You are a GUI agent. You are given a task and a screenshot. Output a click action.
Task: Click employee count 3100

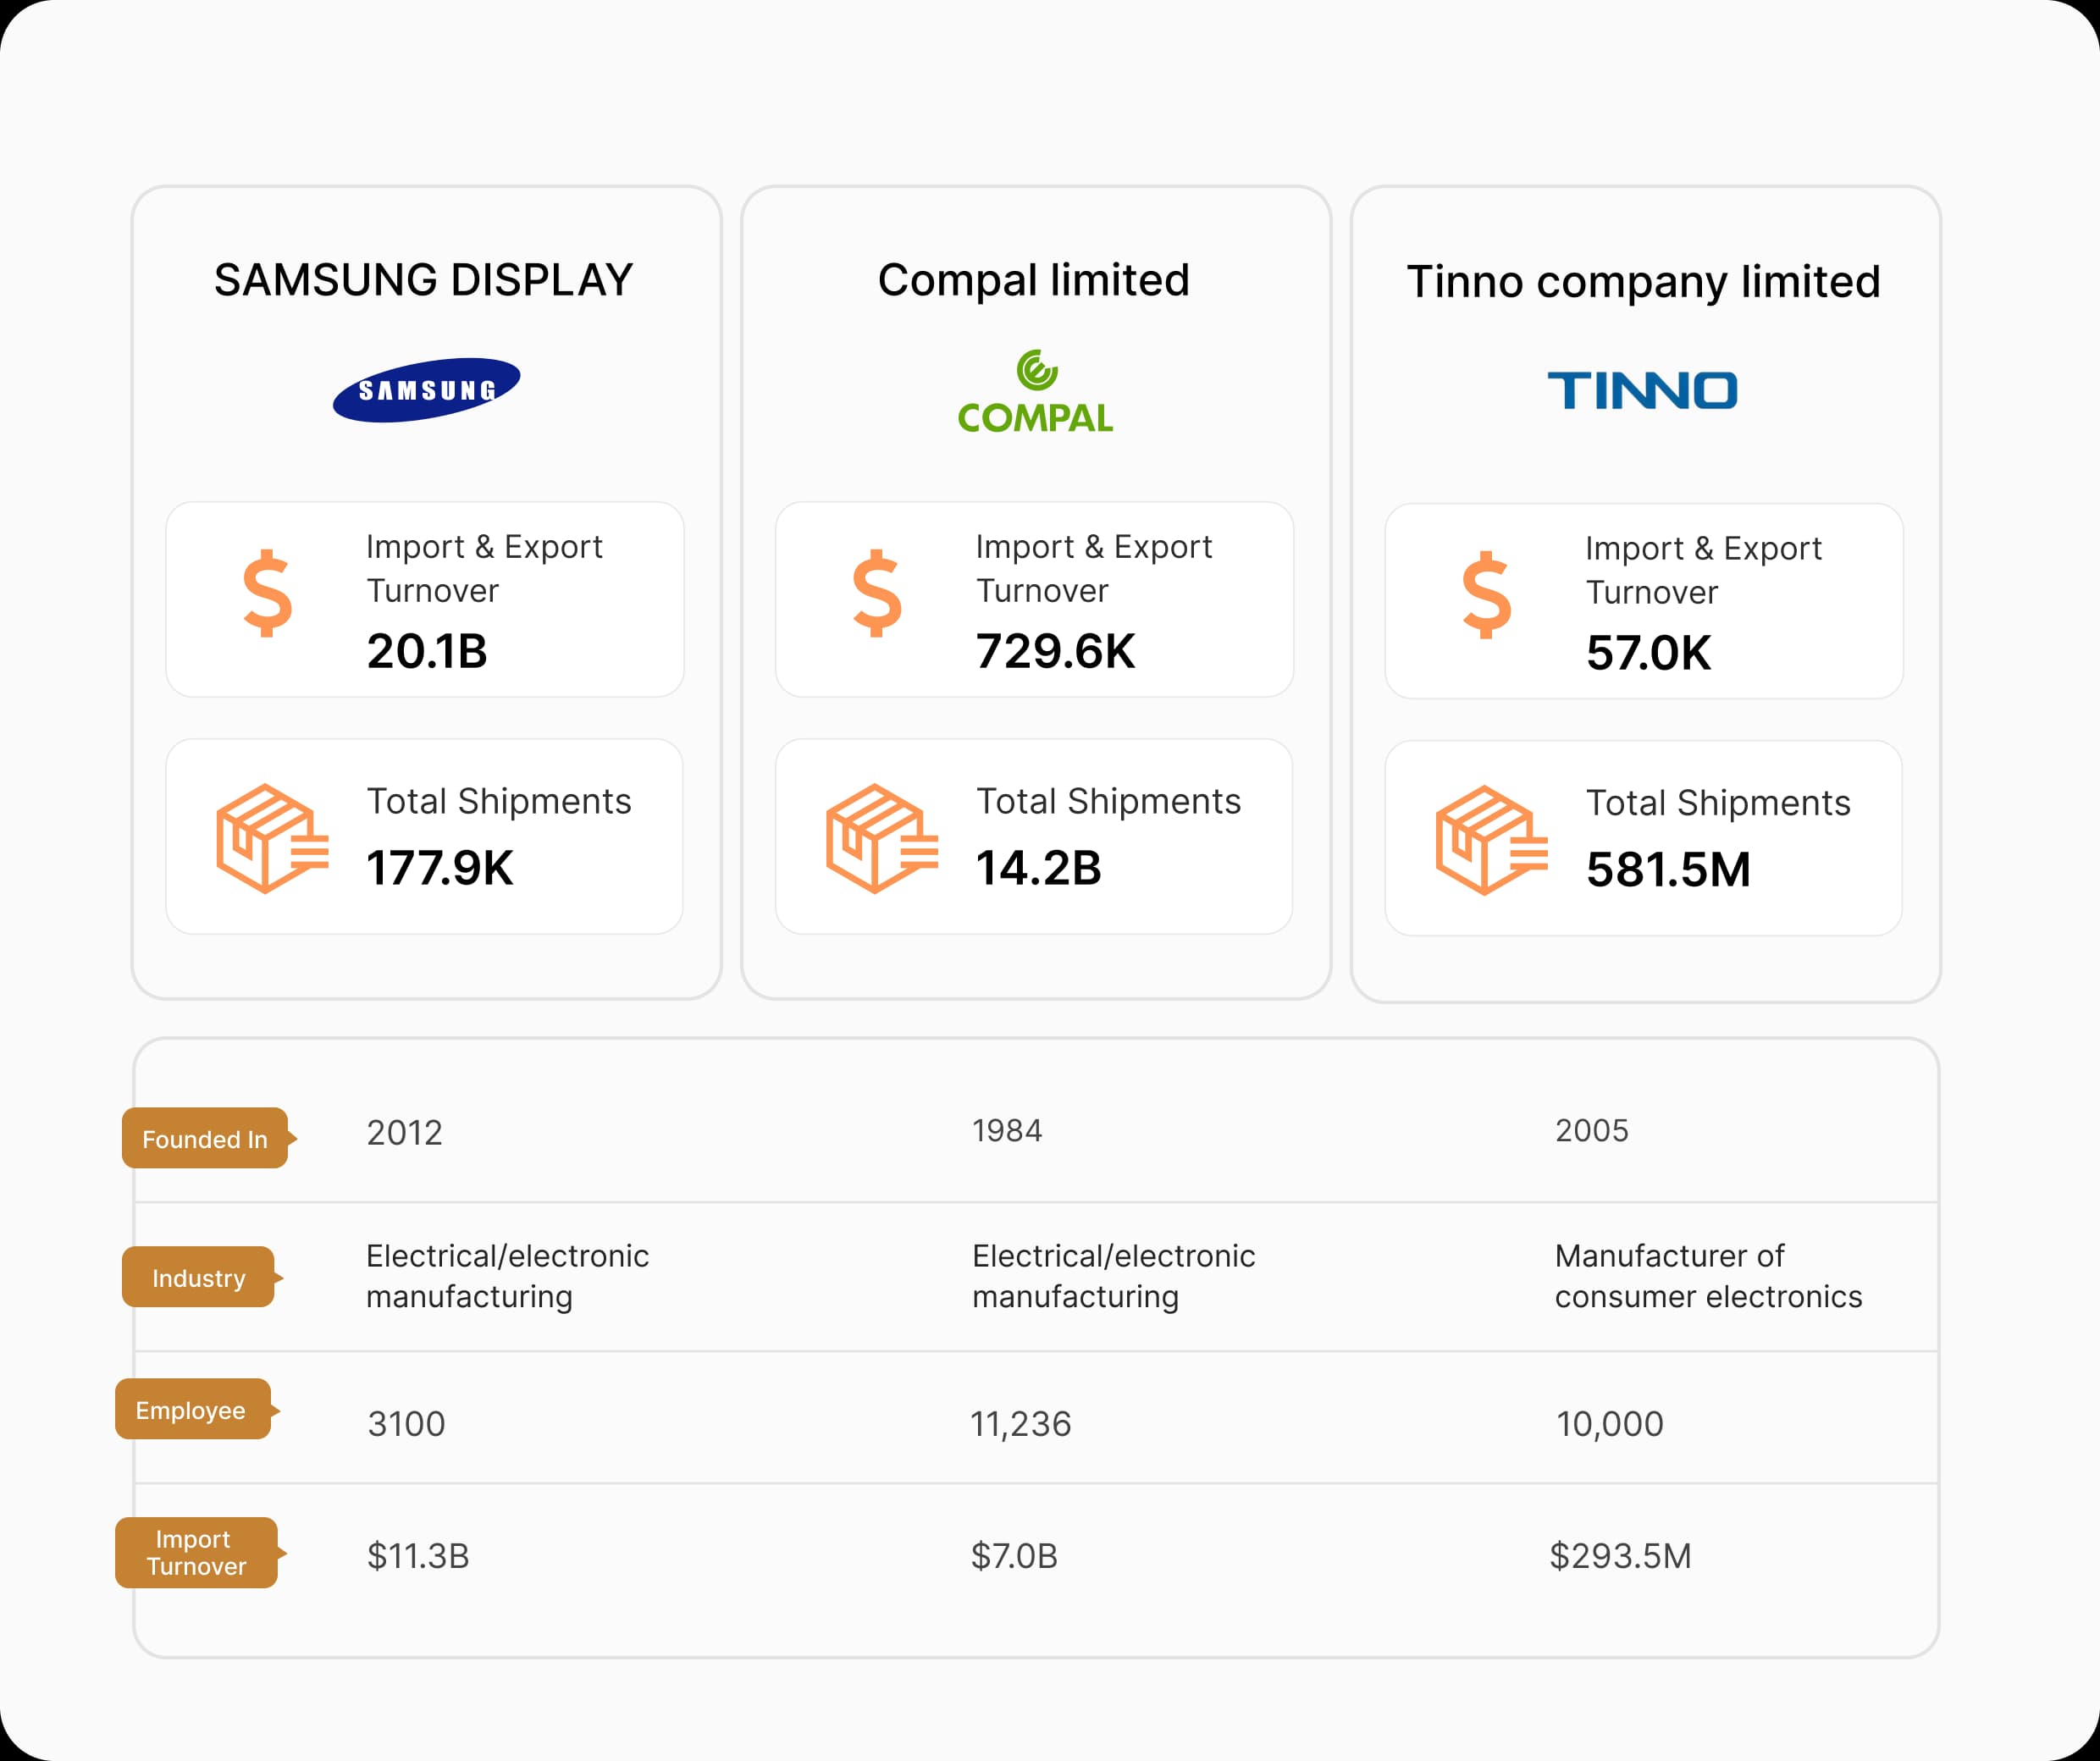[406, 1423]
